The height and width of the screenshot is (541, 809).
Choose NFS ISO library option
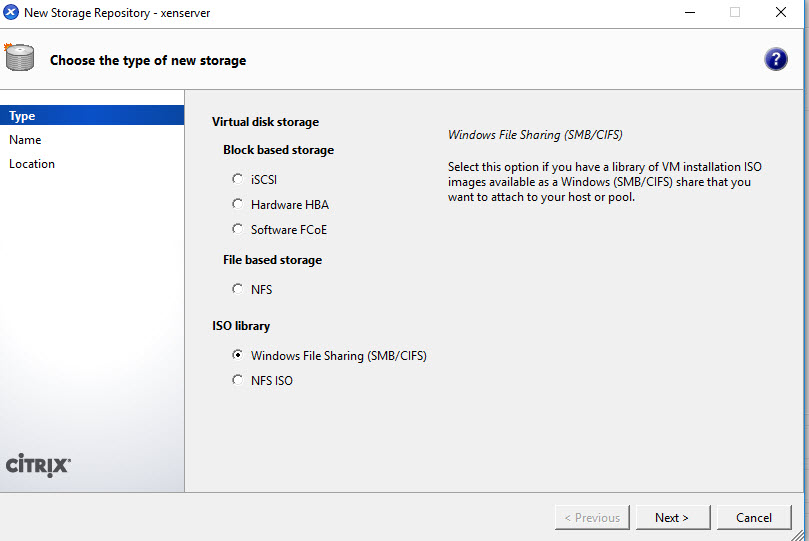[237, 380]
